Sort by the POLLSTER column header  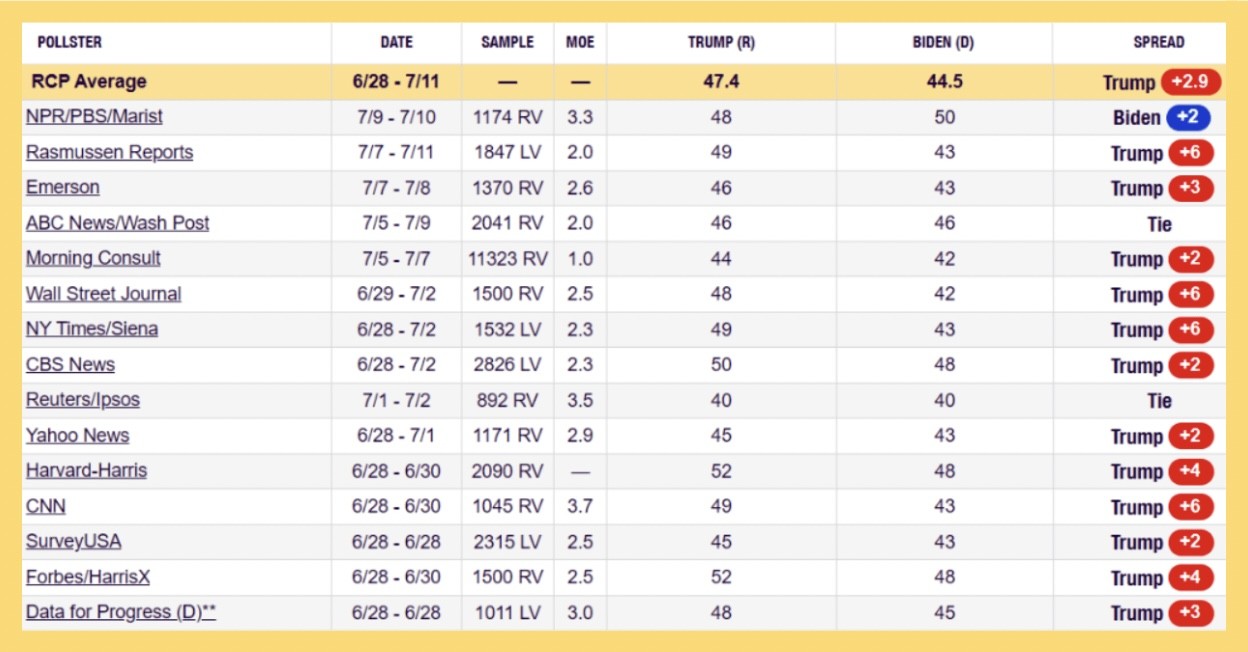click(x=69, y=42)
